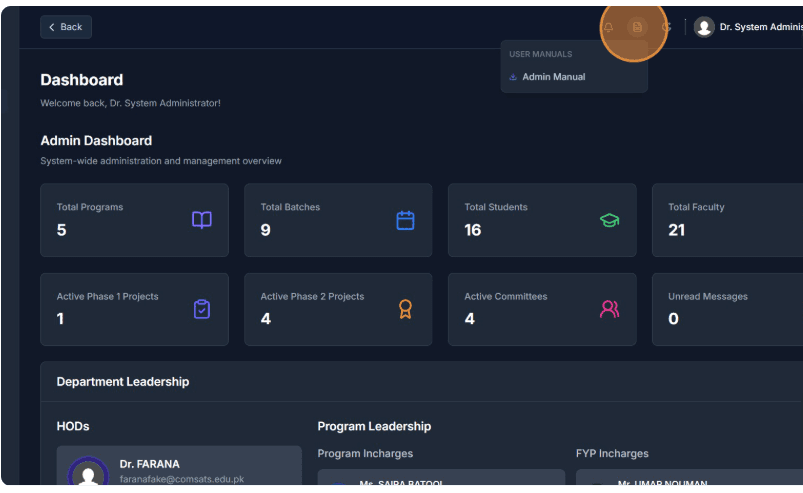Select the Active Phase 1 Projects count
This screenshot has width=803, height=493.
click(60, 319)
